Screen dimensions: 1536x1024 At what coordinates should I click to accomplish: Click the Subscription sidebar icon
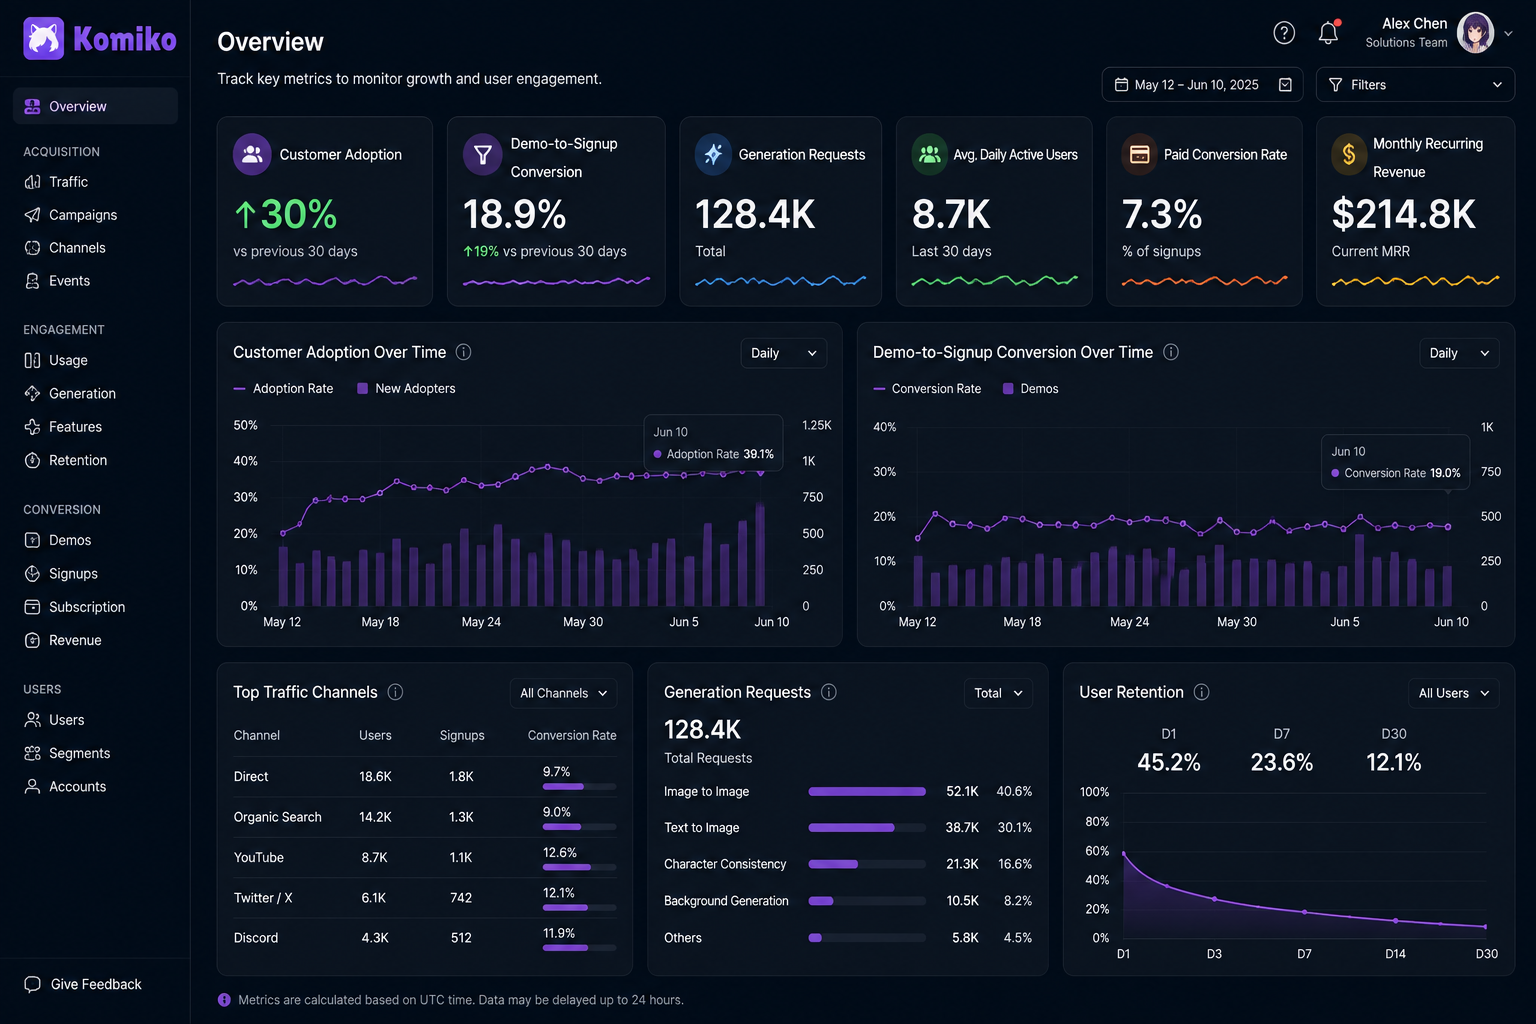(32, 607)
